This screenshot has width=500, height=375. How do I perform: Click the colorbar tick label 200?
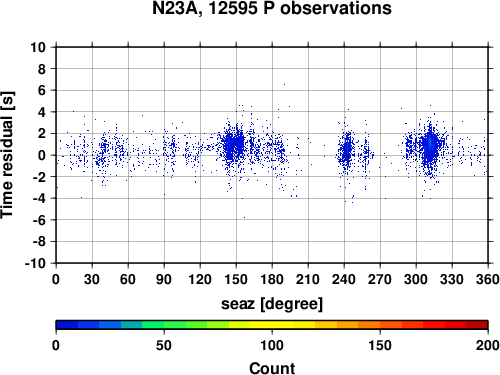coord(488,346)
